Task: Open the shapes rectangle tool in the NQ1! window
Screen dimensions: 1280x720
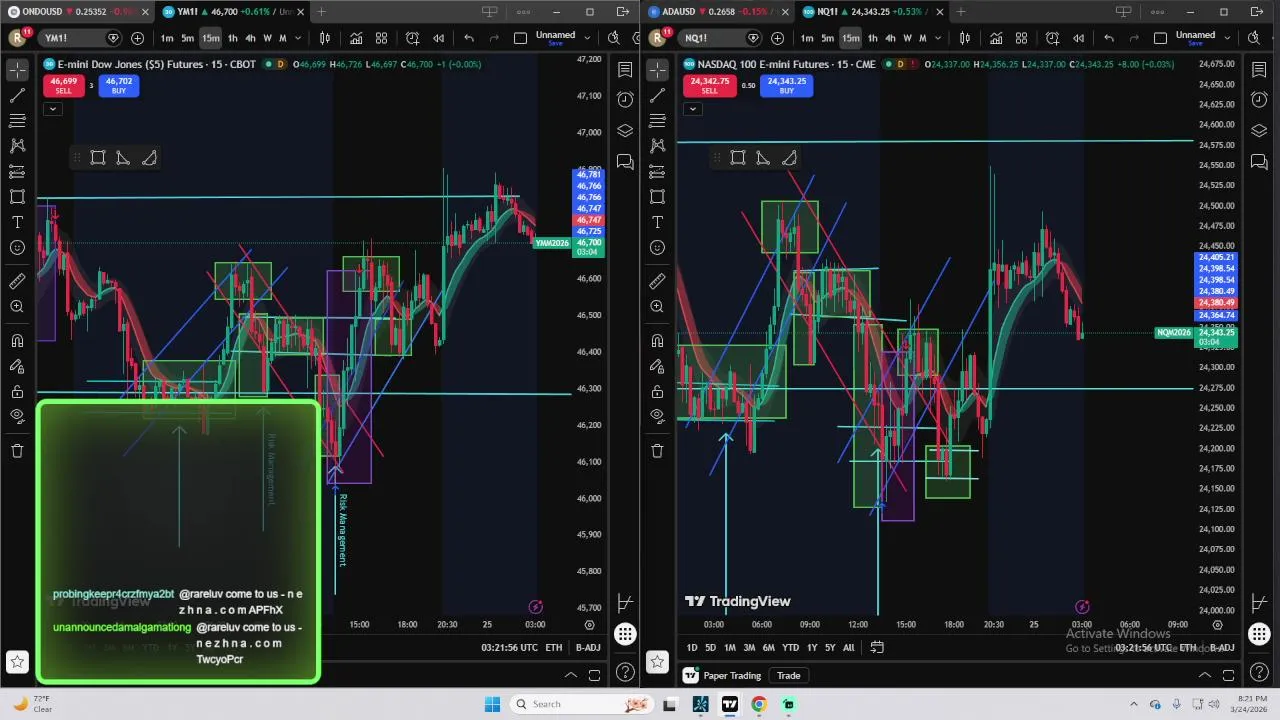Action: coord(657,196)
